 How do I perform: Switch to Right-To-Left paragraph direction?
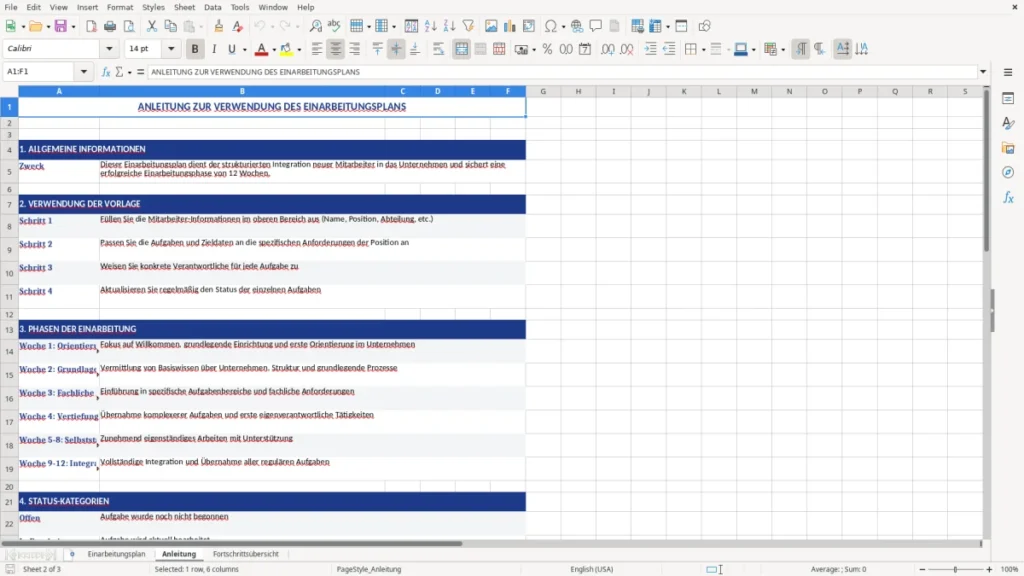[x=819, y=49]
